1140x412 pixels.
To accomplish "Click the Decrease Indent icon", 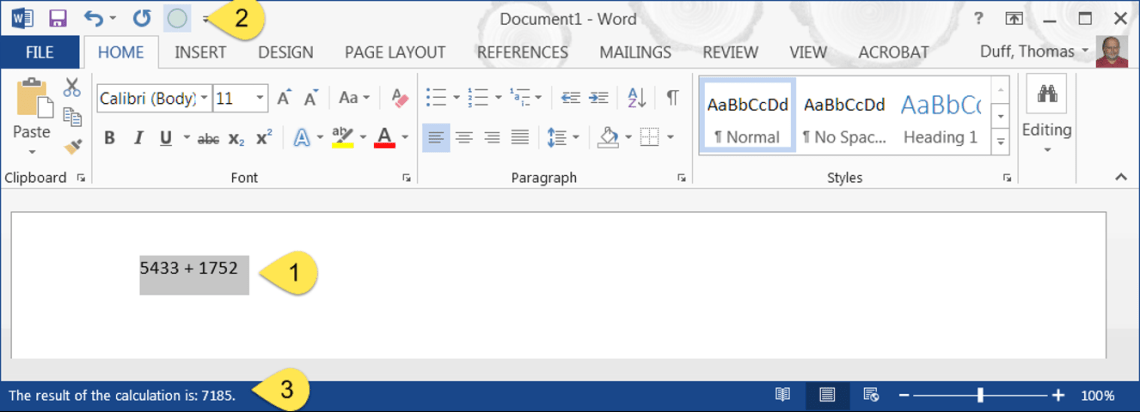I will pyautogui.click(x=571, y=97).
